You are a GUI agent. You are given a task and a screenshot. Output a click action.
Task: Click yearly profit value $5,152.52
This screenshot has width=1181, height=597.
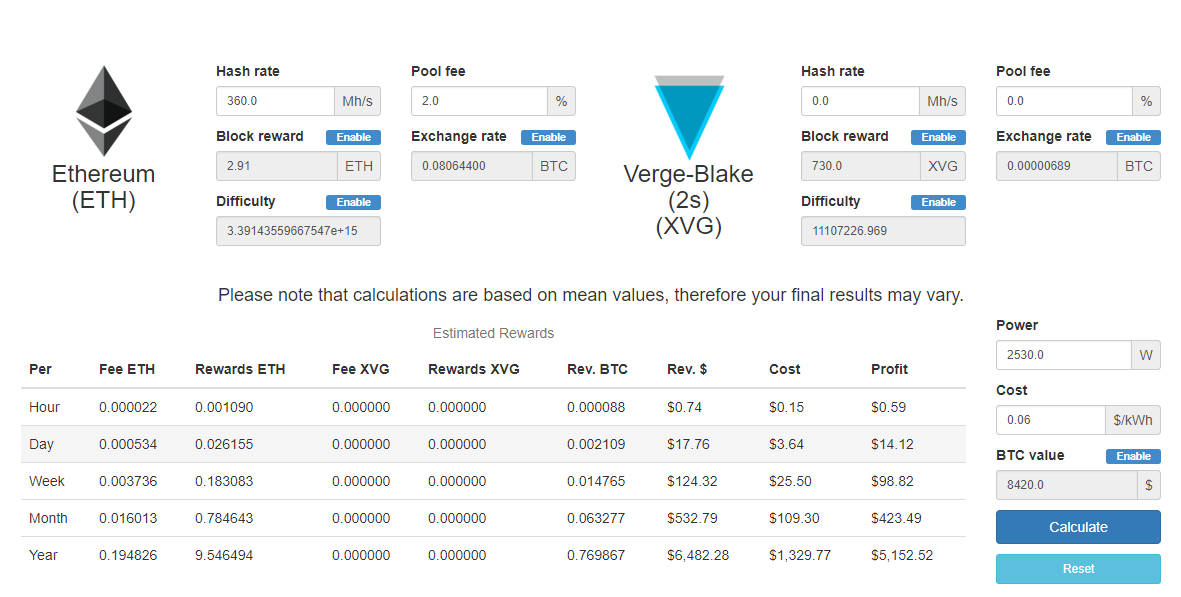pyautogui.click(x=902, y=556)
